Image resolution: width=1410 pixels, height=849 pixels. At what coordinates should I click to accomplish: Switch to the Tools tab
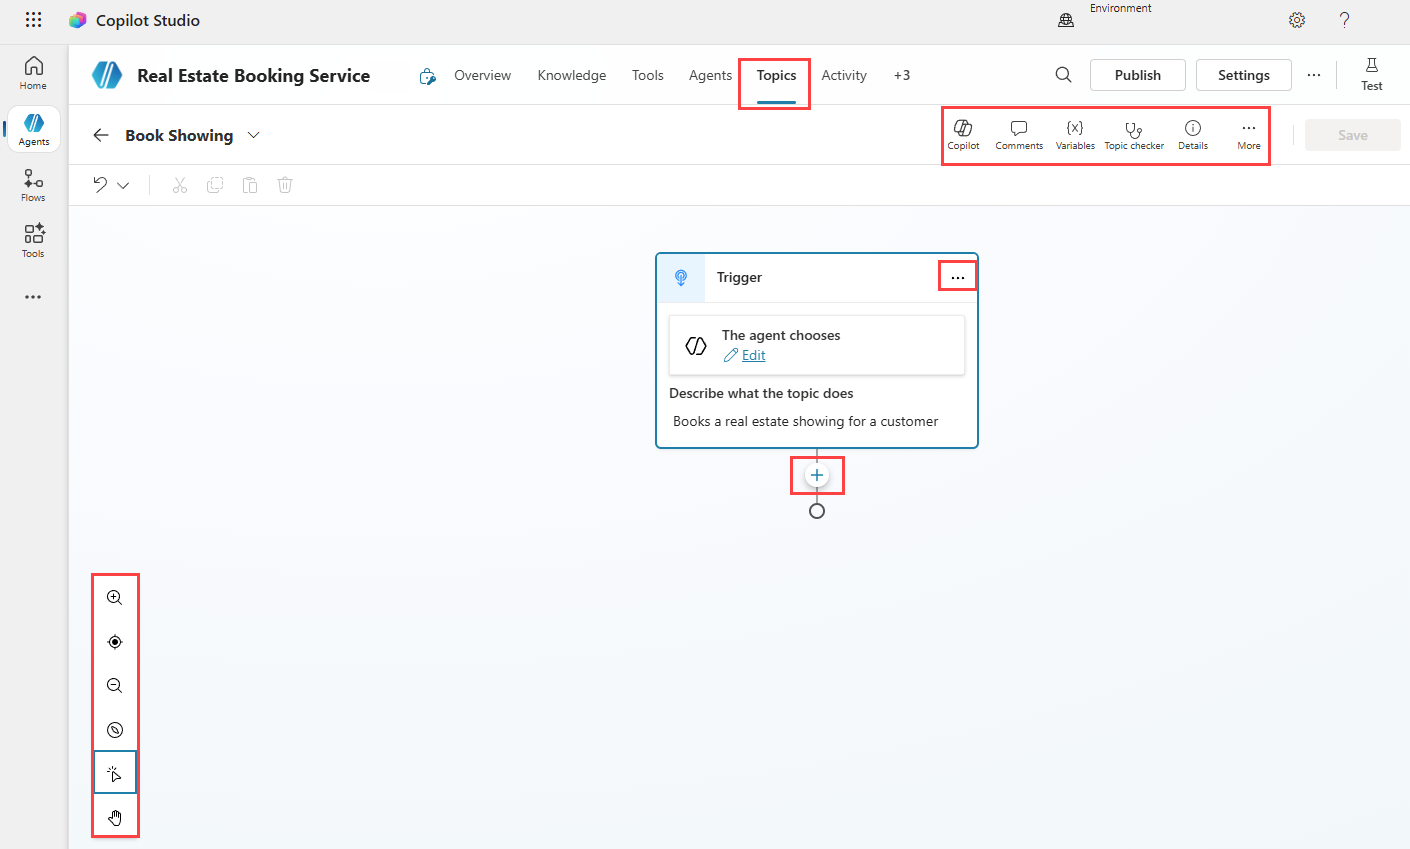[648, 75]
